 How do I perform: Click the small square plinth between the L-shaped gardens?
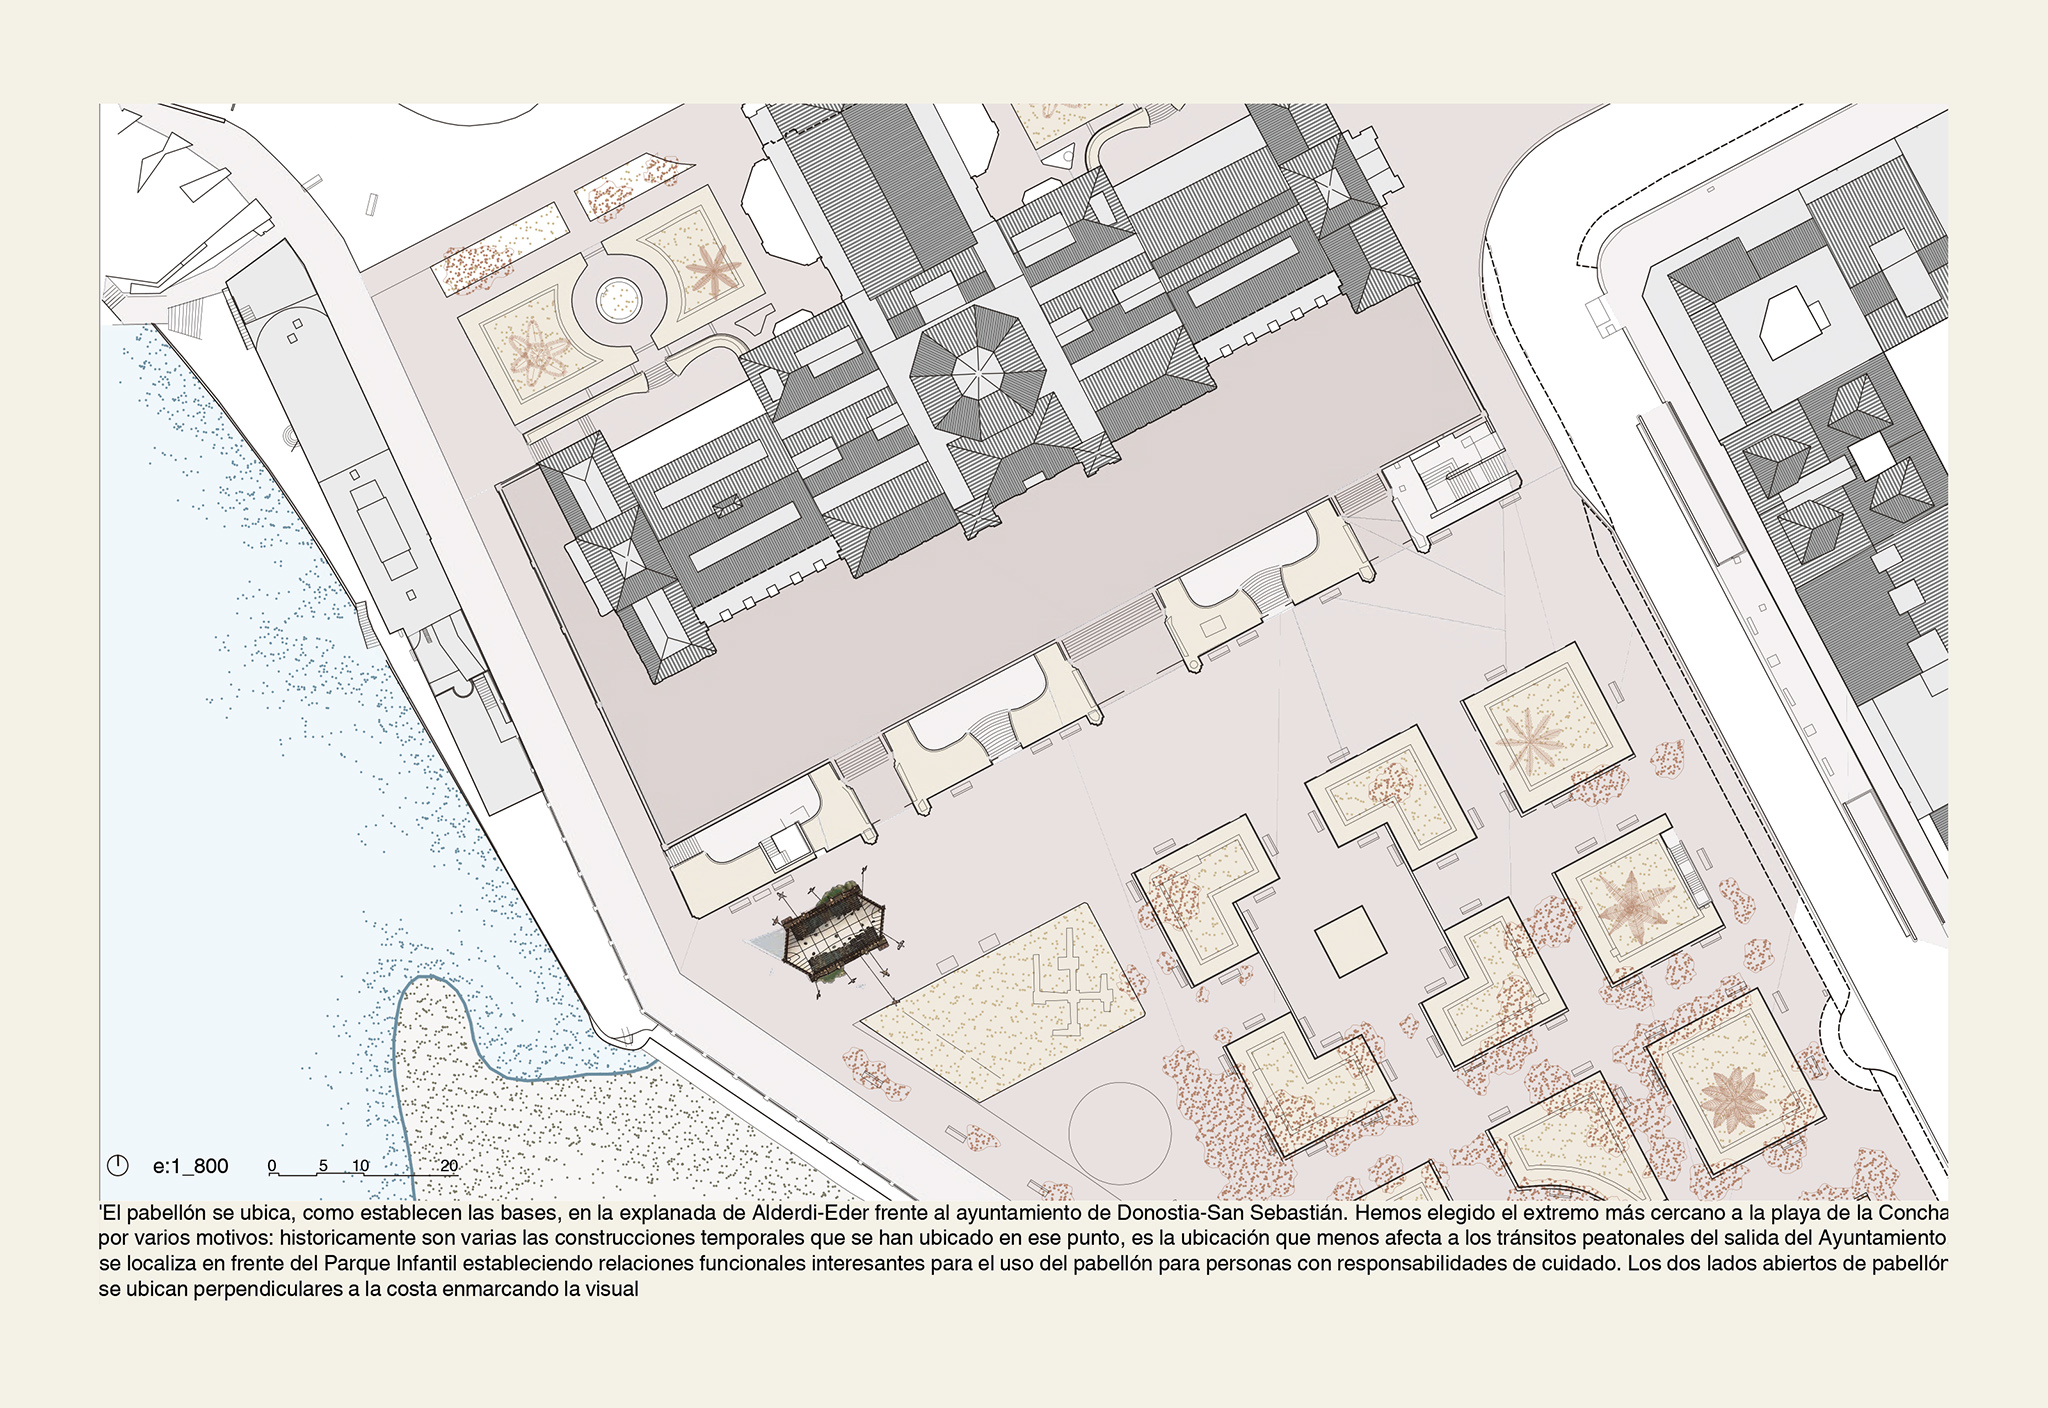(x=1350, y=941)
